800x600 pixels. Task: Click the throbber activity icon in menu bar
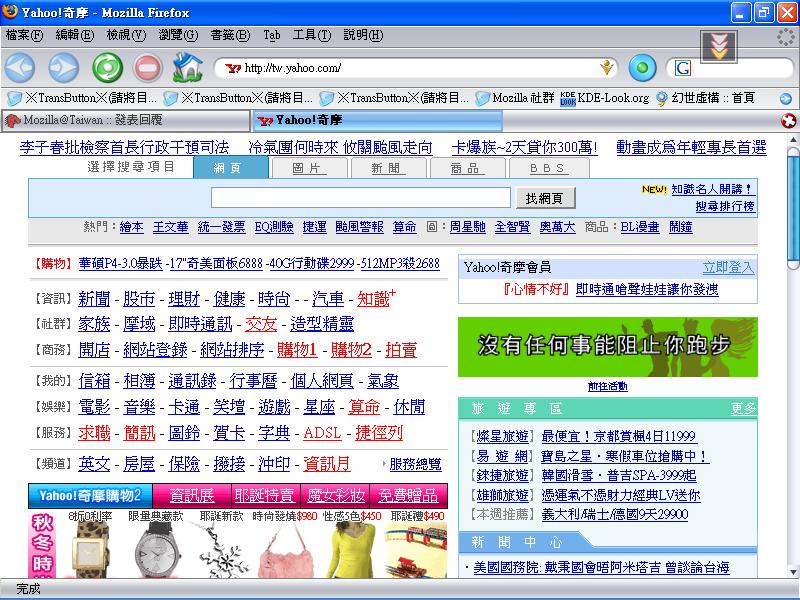point(786,37)
